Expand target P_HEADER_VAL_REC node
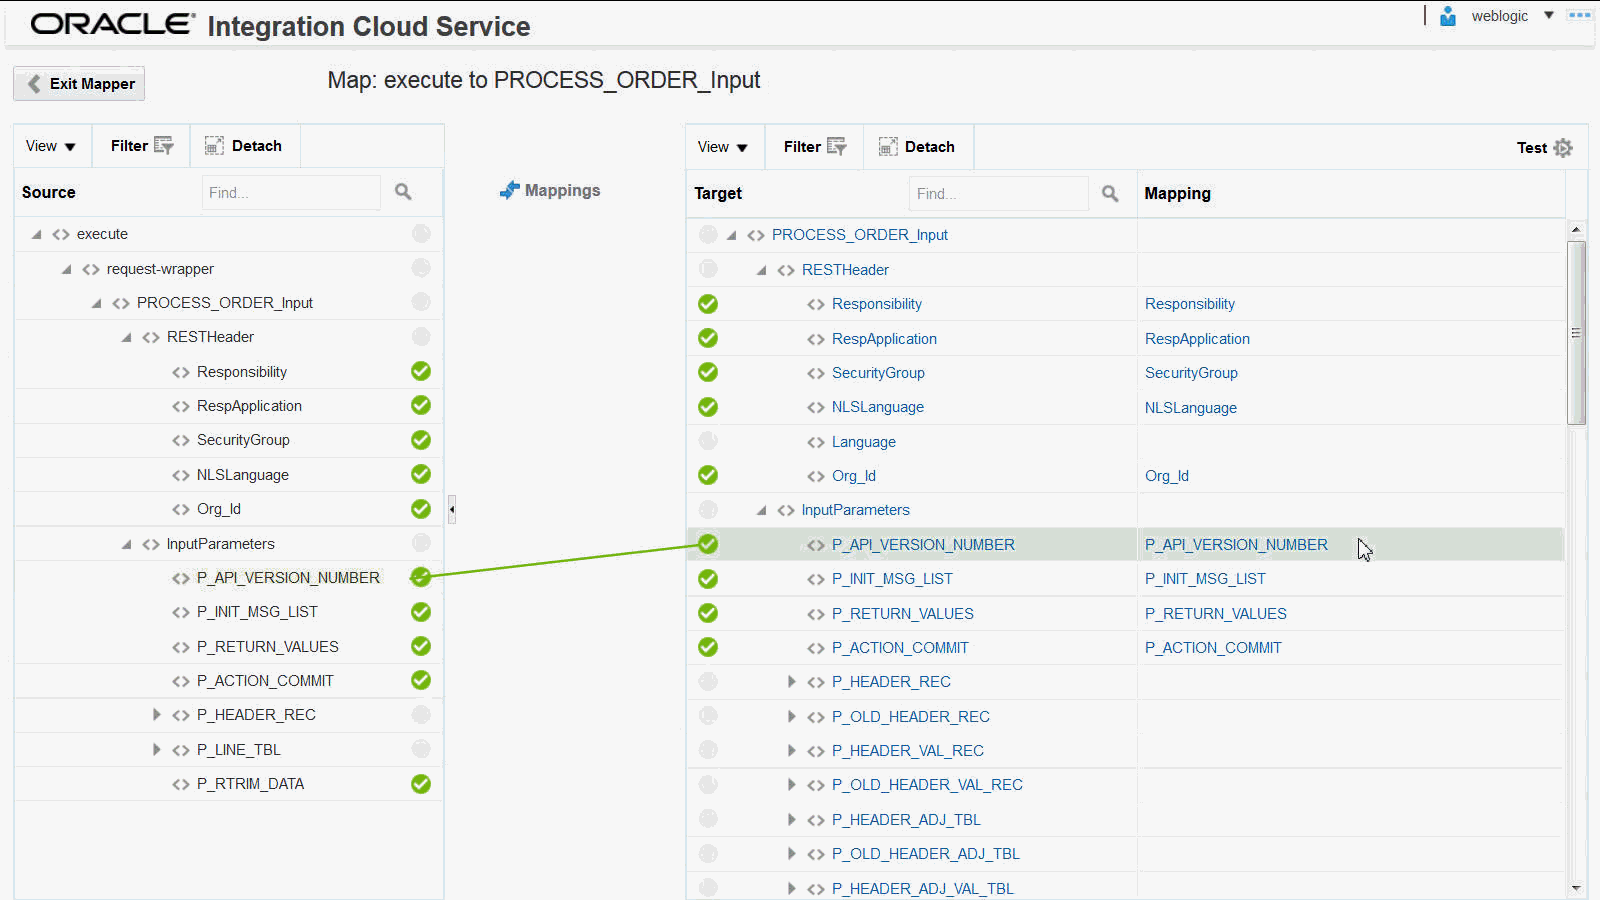 (792, 750)
